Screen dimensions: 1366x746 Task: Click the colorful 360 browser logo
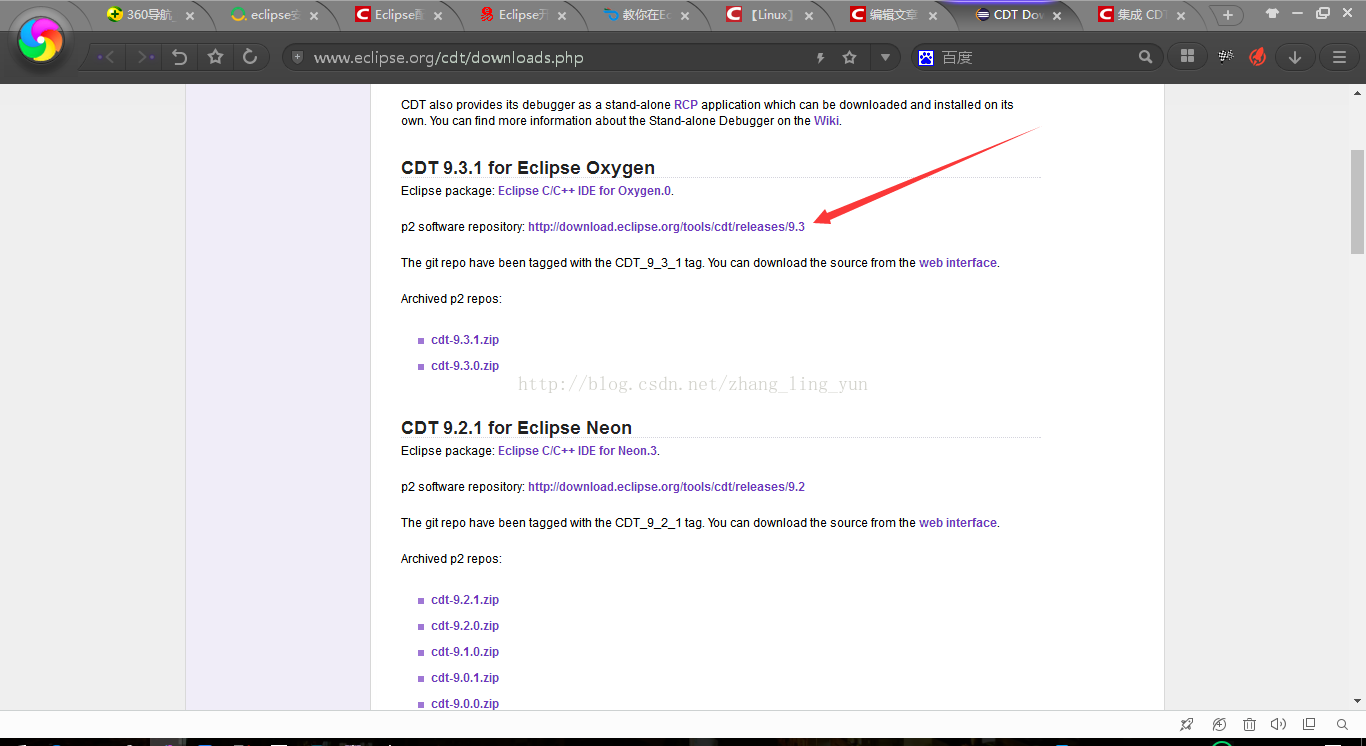(x=41, y=39)
